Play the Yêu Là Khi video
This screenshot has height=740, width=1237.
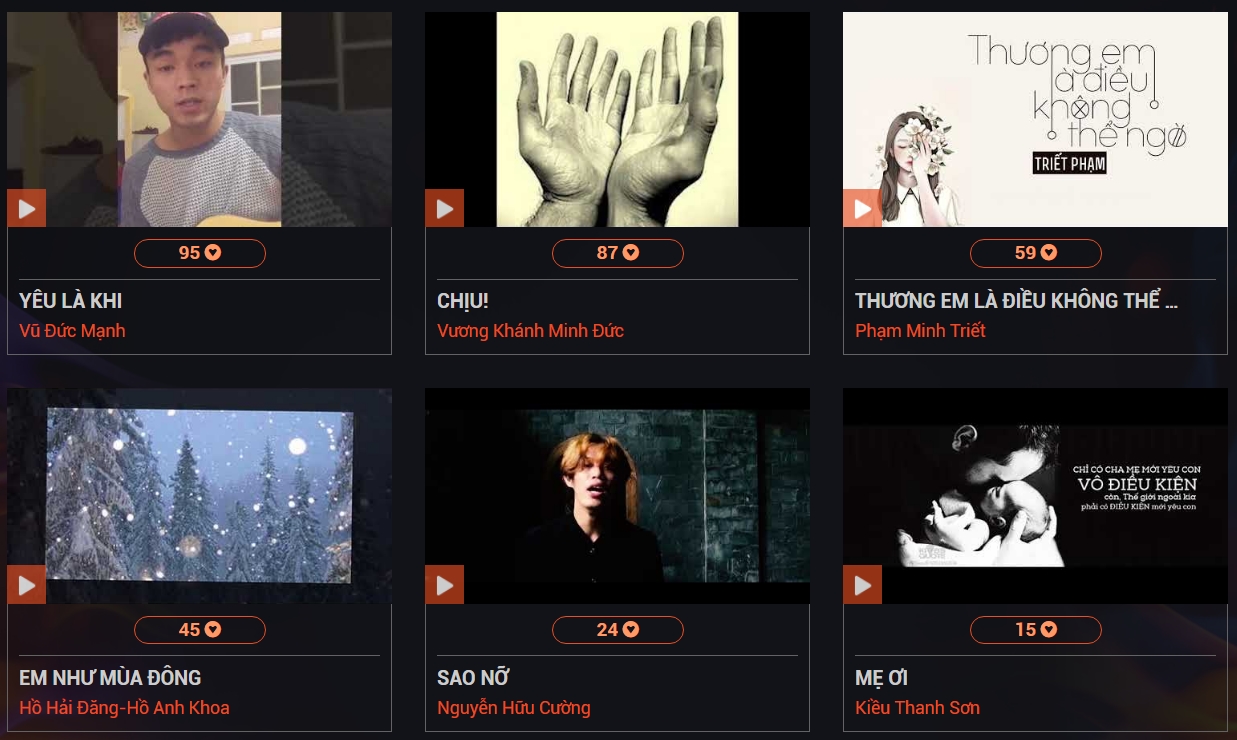pyautogui.click(x=26, y=208)
